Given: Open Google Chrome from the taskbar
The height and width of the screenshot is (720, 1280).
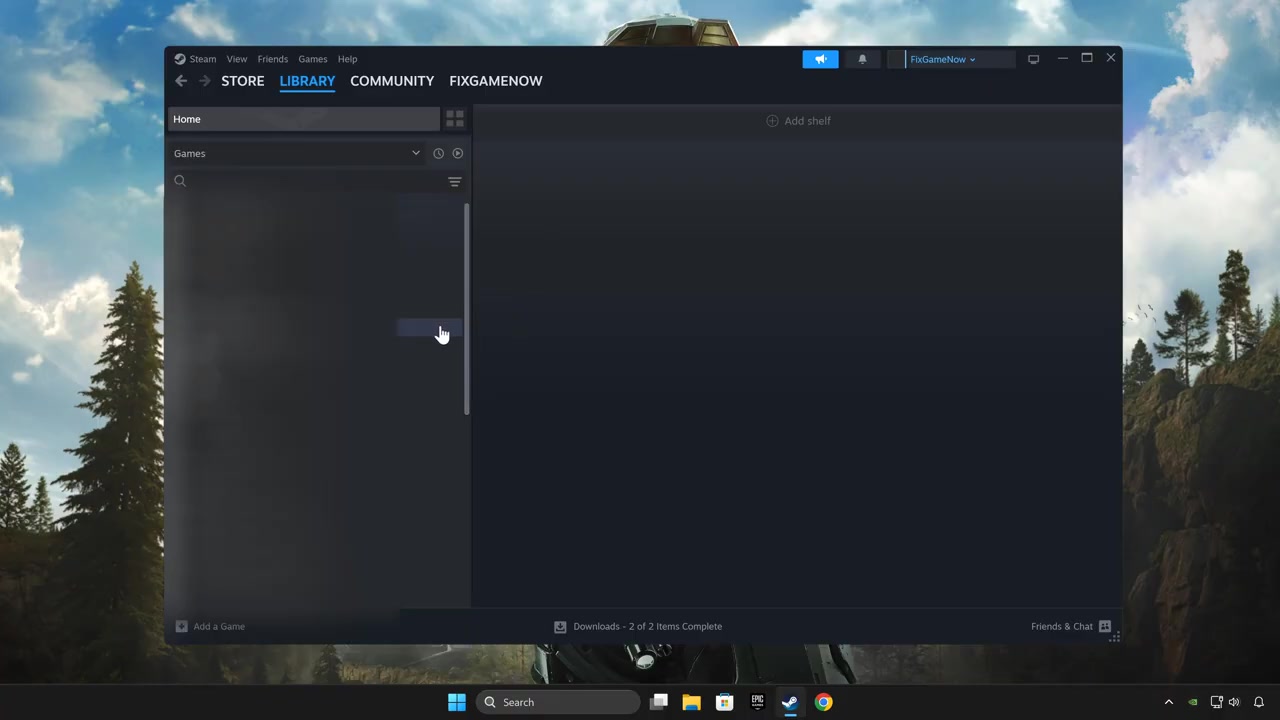Looking at the screenshot, I should tap(823, 702).
